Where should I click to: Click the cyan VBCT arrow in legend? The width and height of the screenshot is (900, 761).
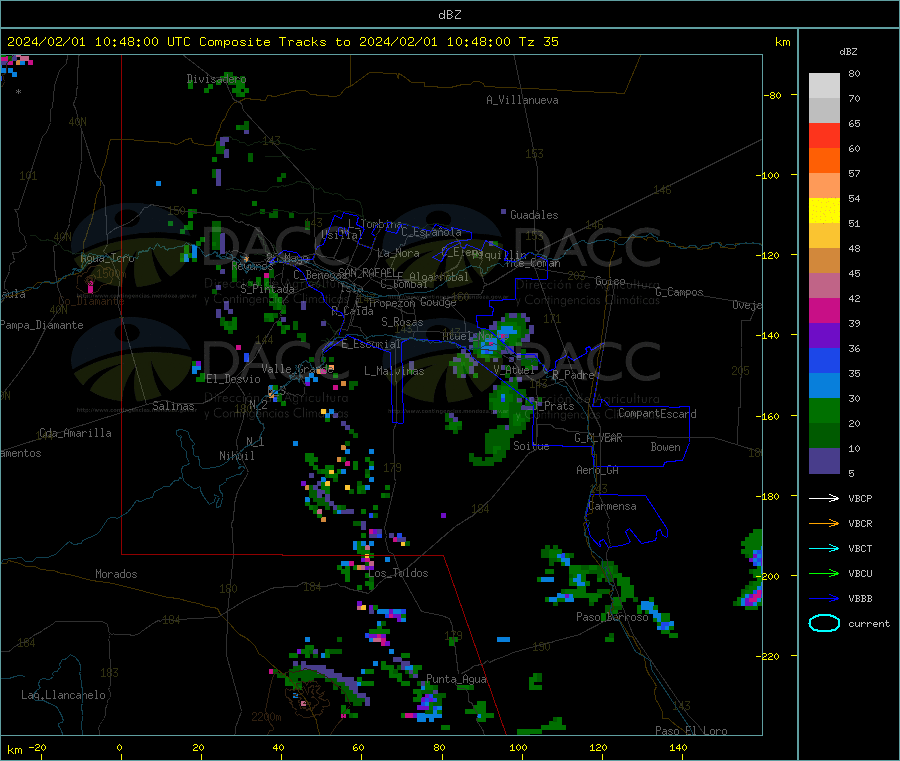pos(824,548)
